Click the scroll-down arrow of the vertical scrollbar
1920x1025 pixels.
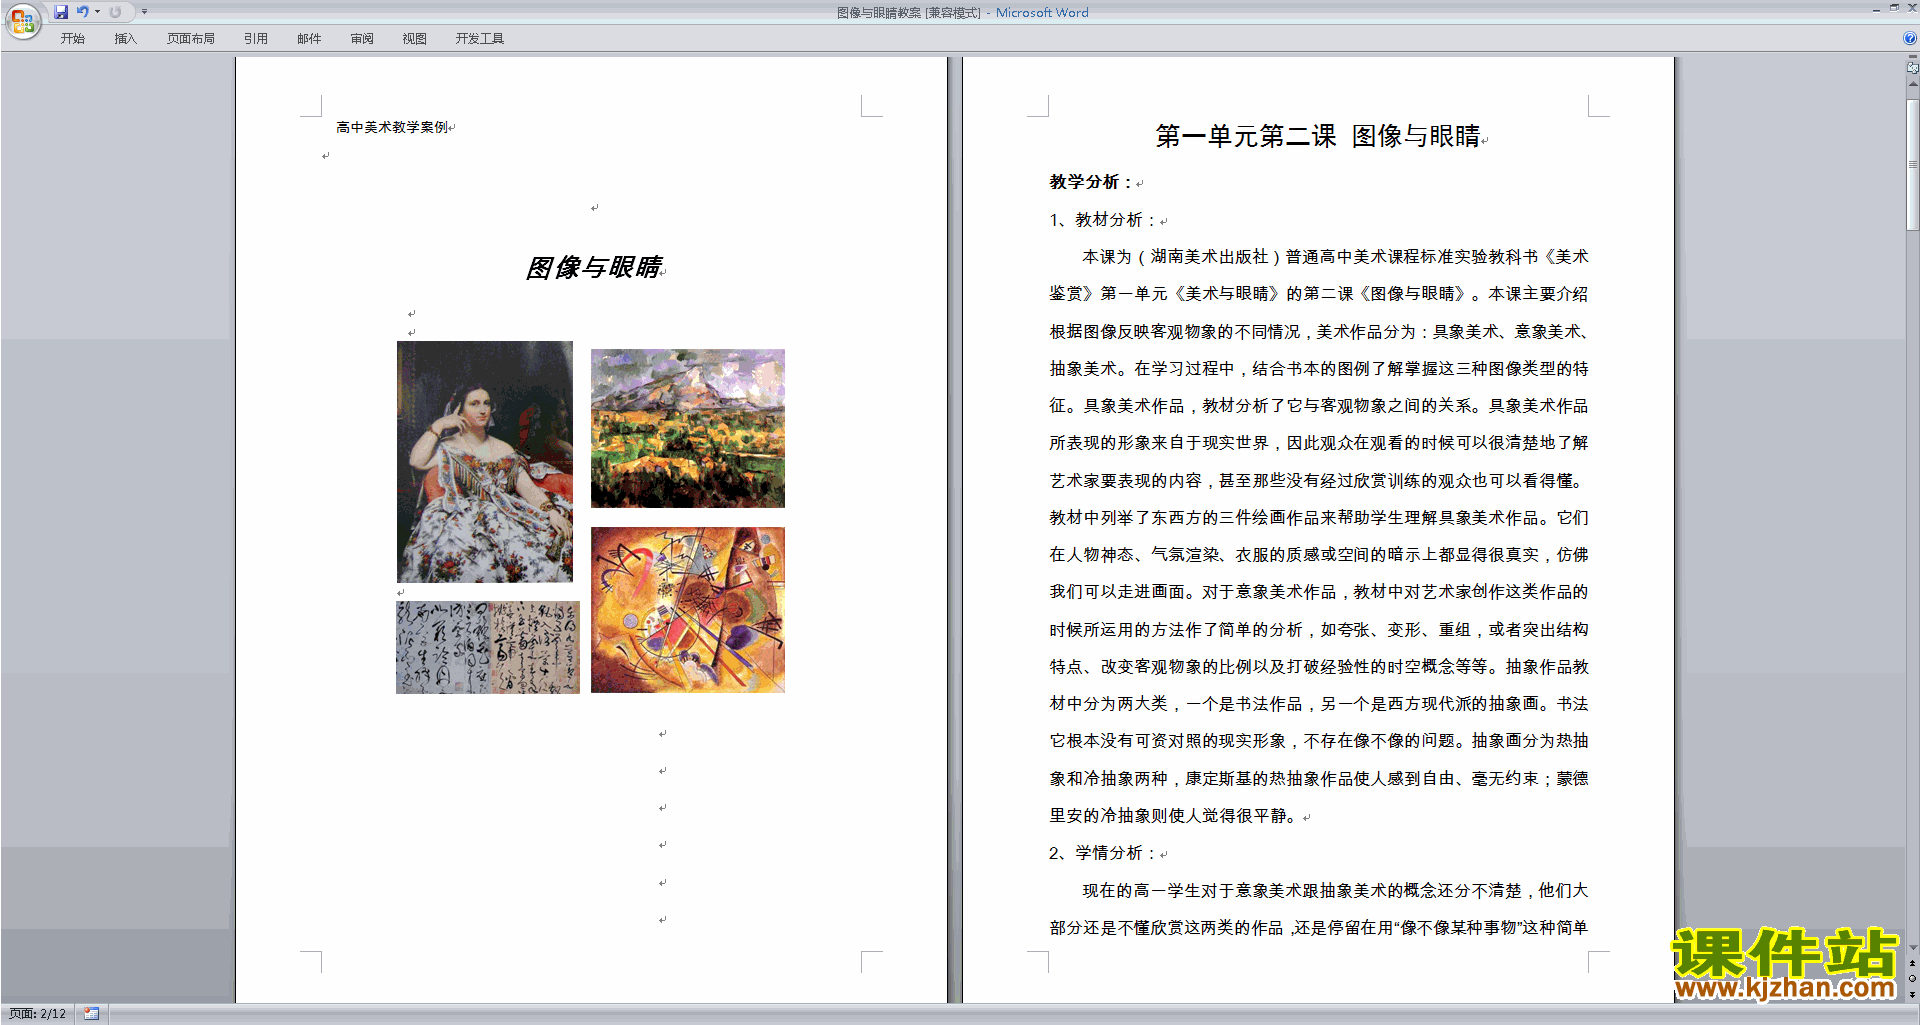tap(1912, 948)
